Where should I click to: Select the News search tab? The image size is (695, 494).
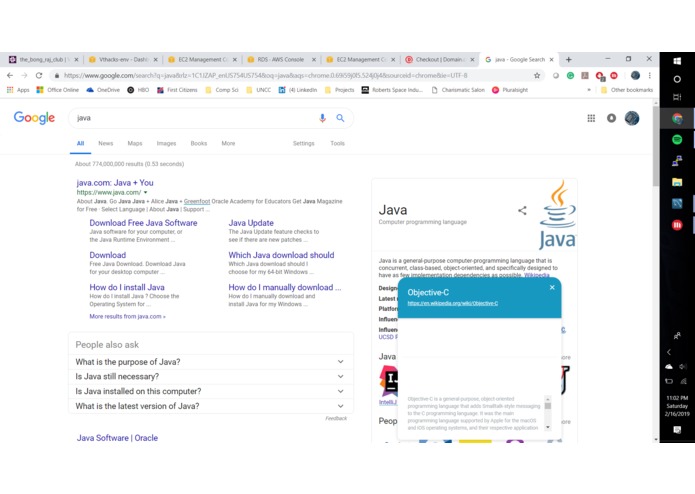[x=105, y=144]
